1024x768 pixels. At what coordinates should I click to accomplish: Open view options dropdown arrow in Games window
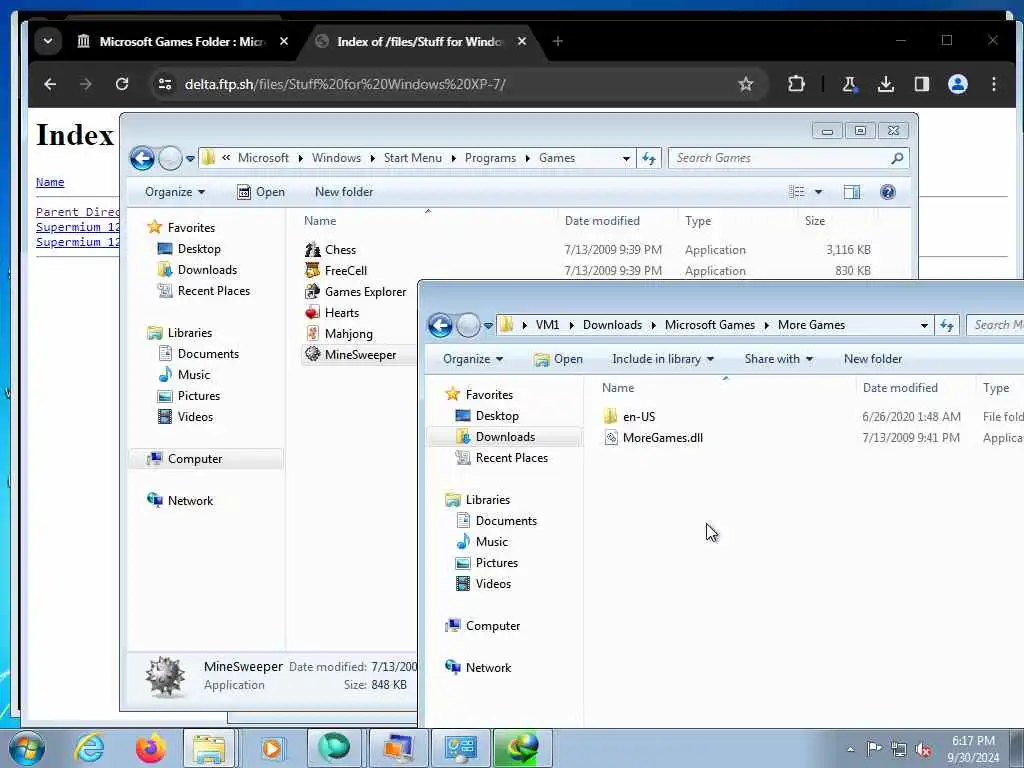click(x=818, y=192)
